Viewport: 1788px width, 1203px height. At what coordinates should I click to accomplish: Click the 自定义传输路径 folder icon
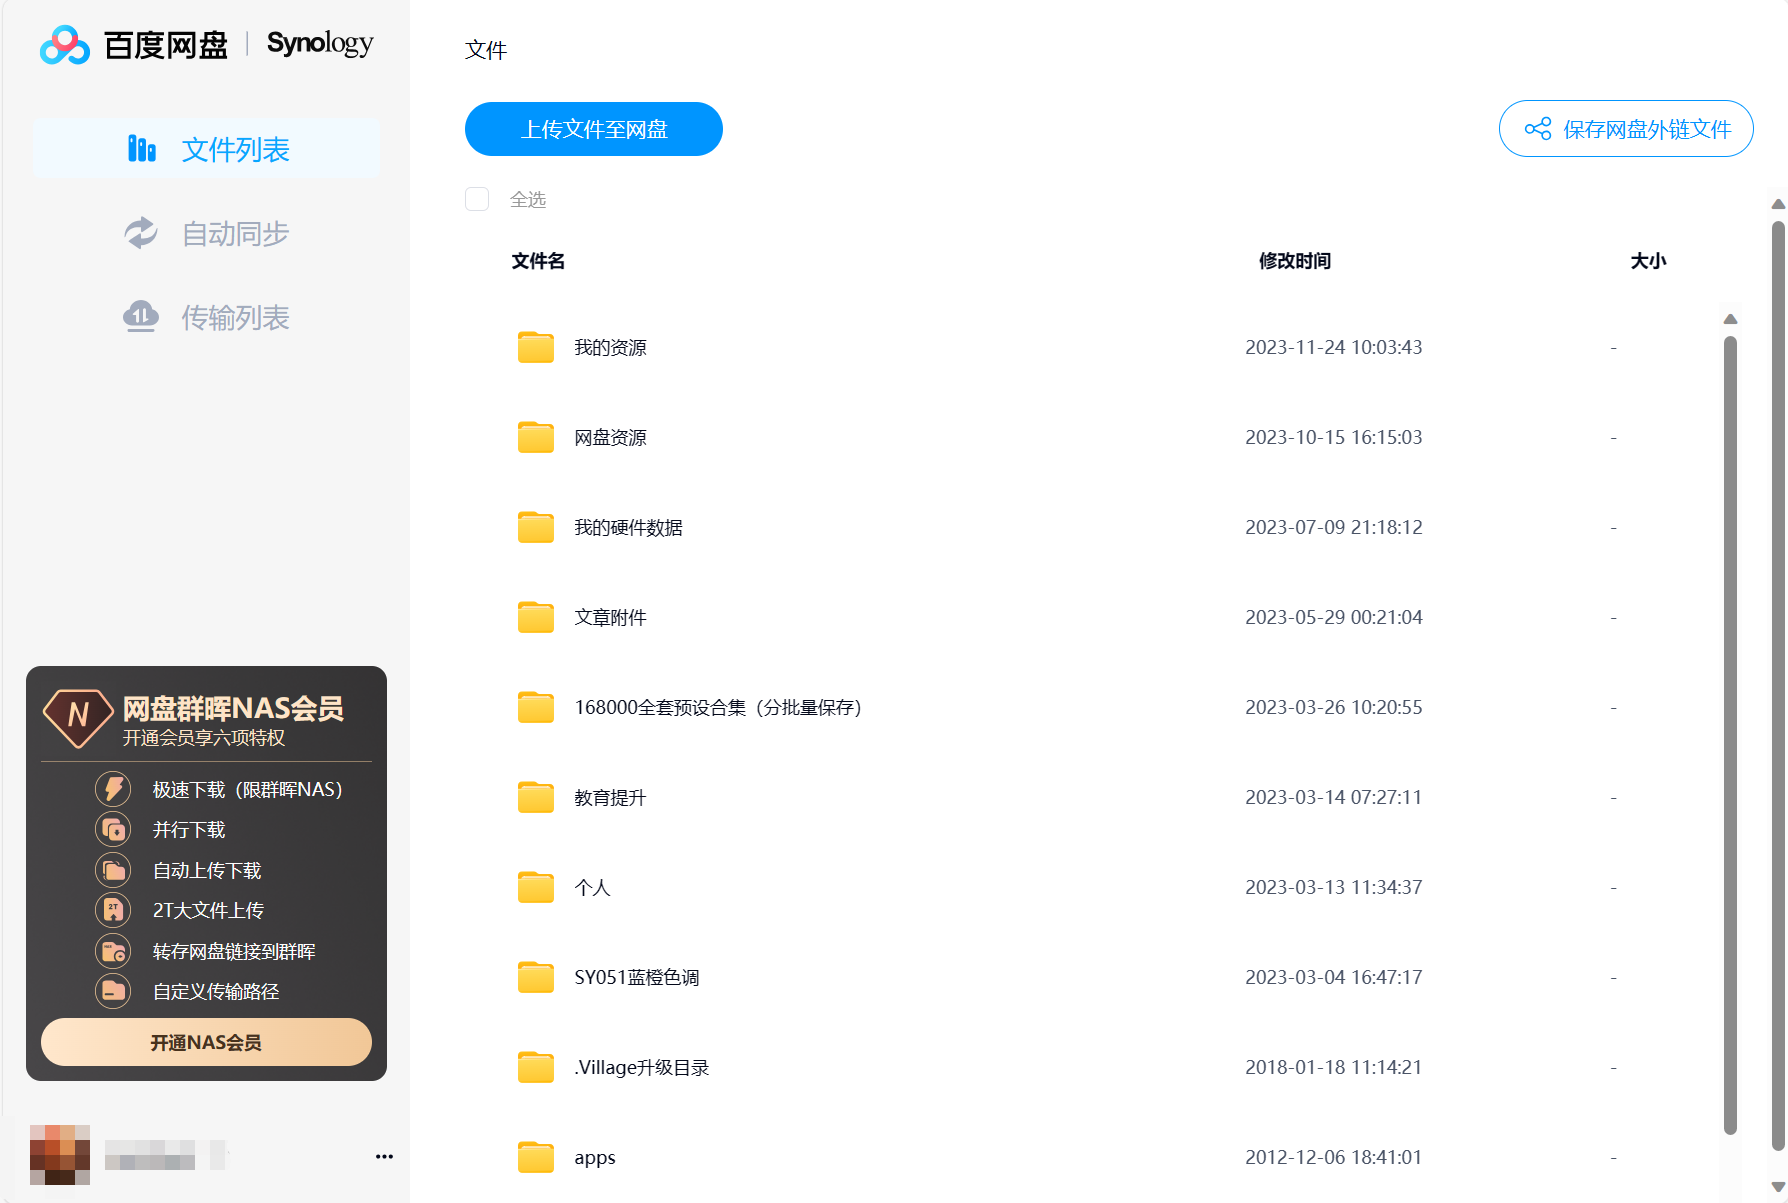click(113, 991)
